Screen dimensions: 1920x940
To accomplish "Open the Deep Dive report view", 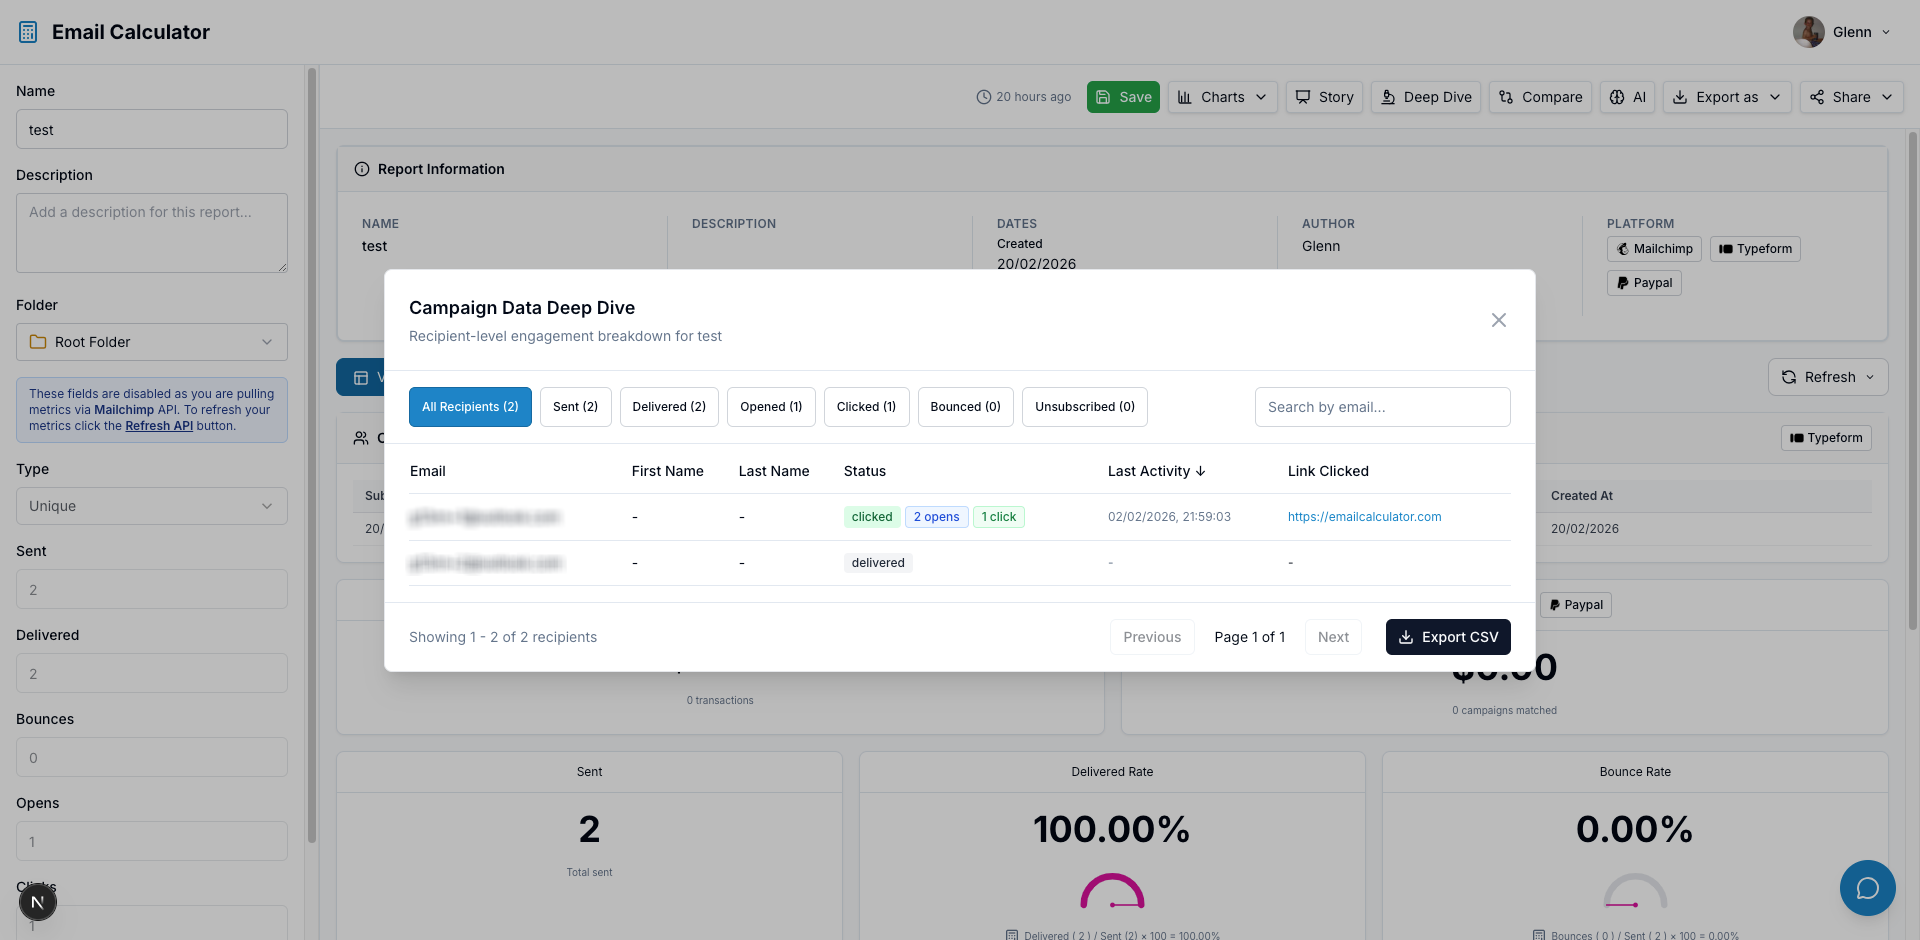I will click(x=1425, y=97).
